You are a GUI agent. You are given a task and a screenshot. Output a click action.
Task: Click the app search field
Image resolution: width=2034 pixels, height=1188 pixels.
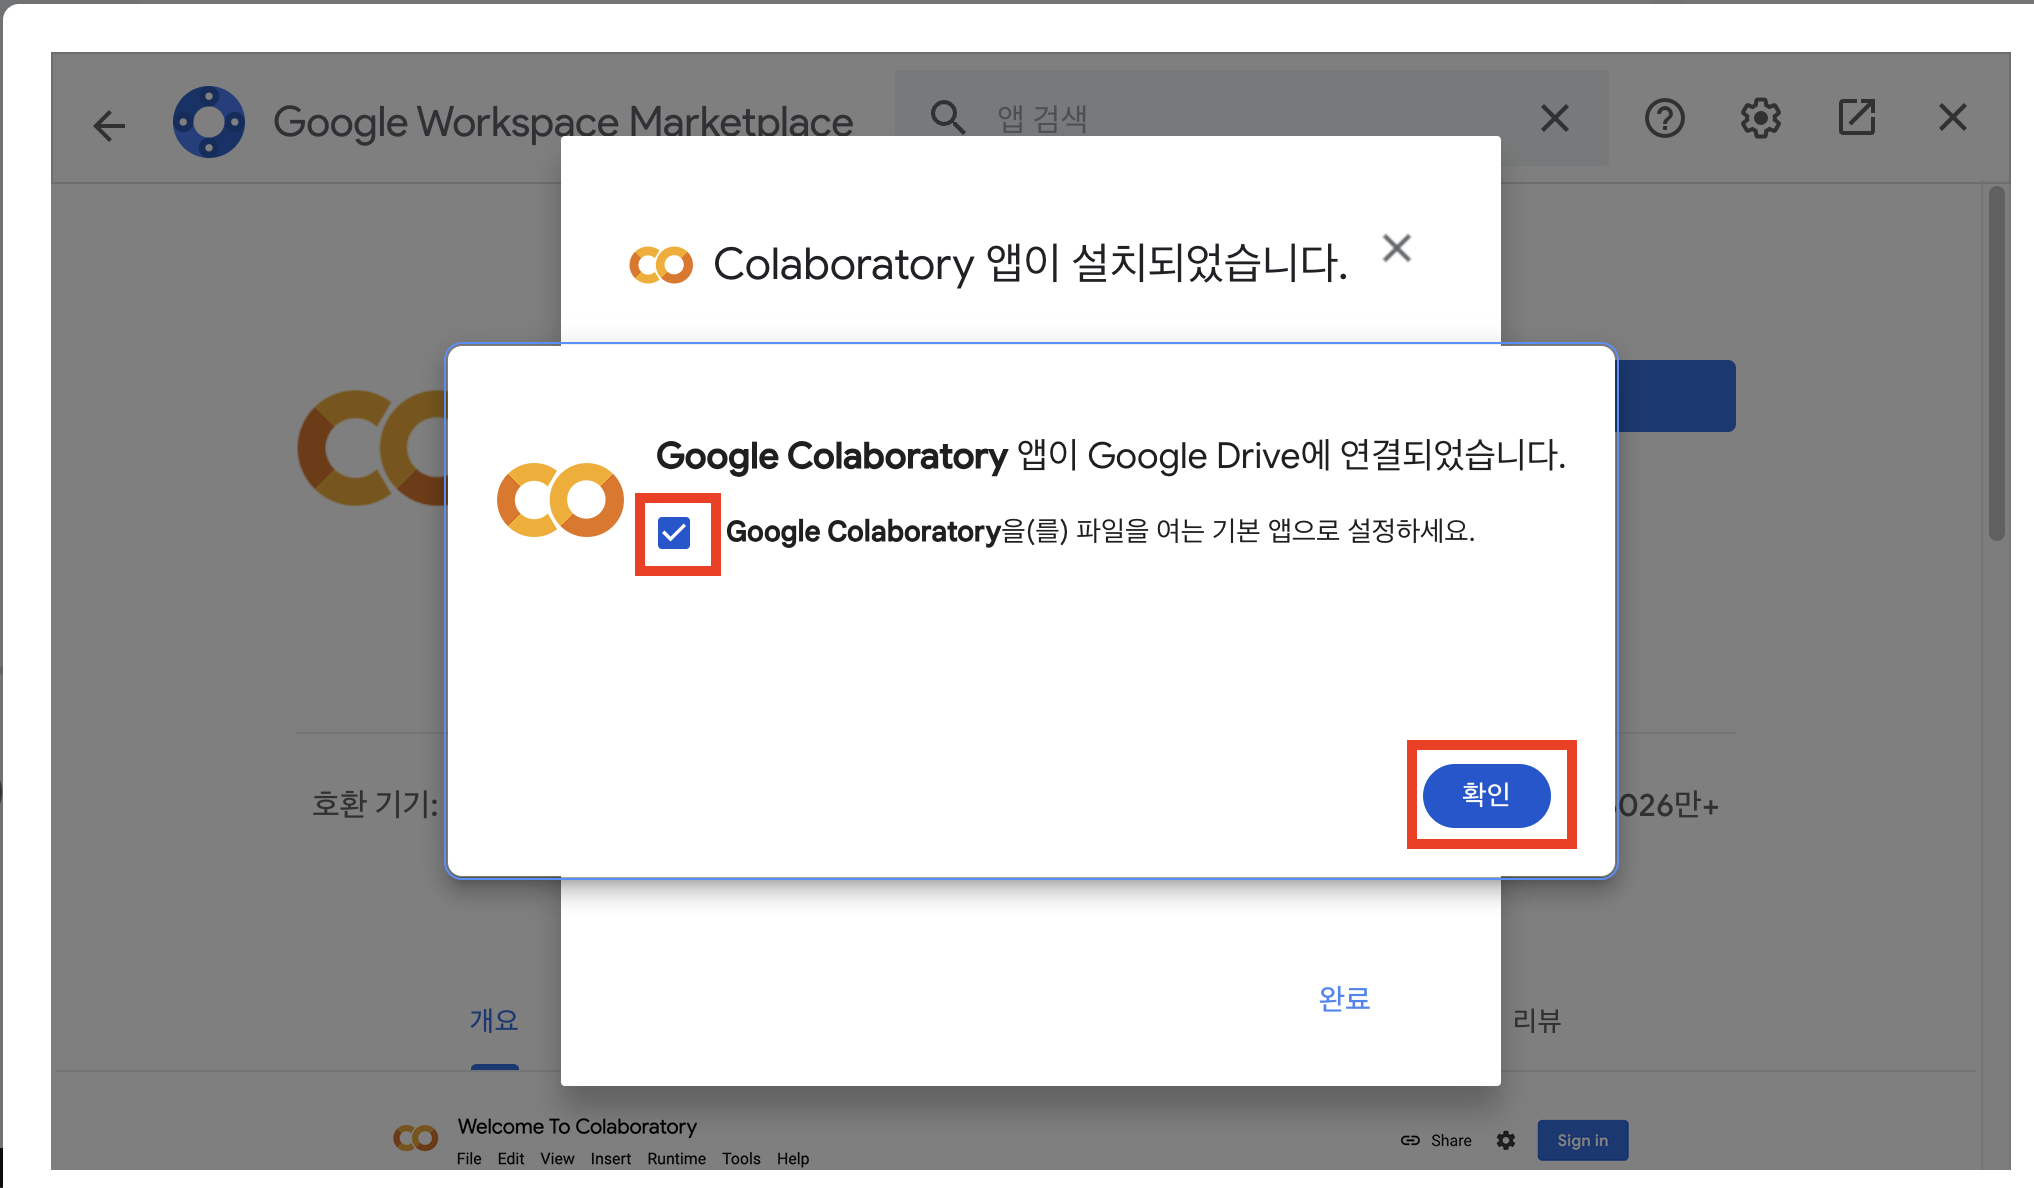point(1250,118)
